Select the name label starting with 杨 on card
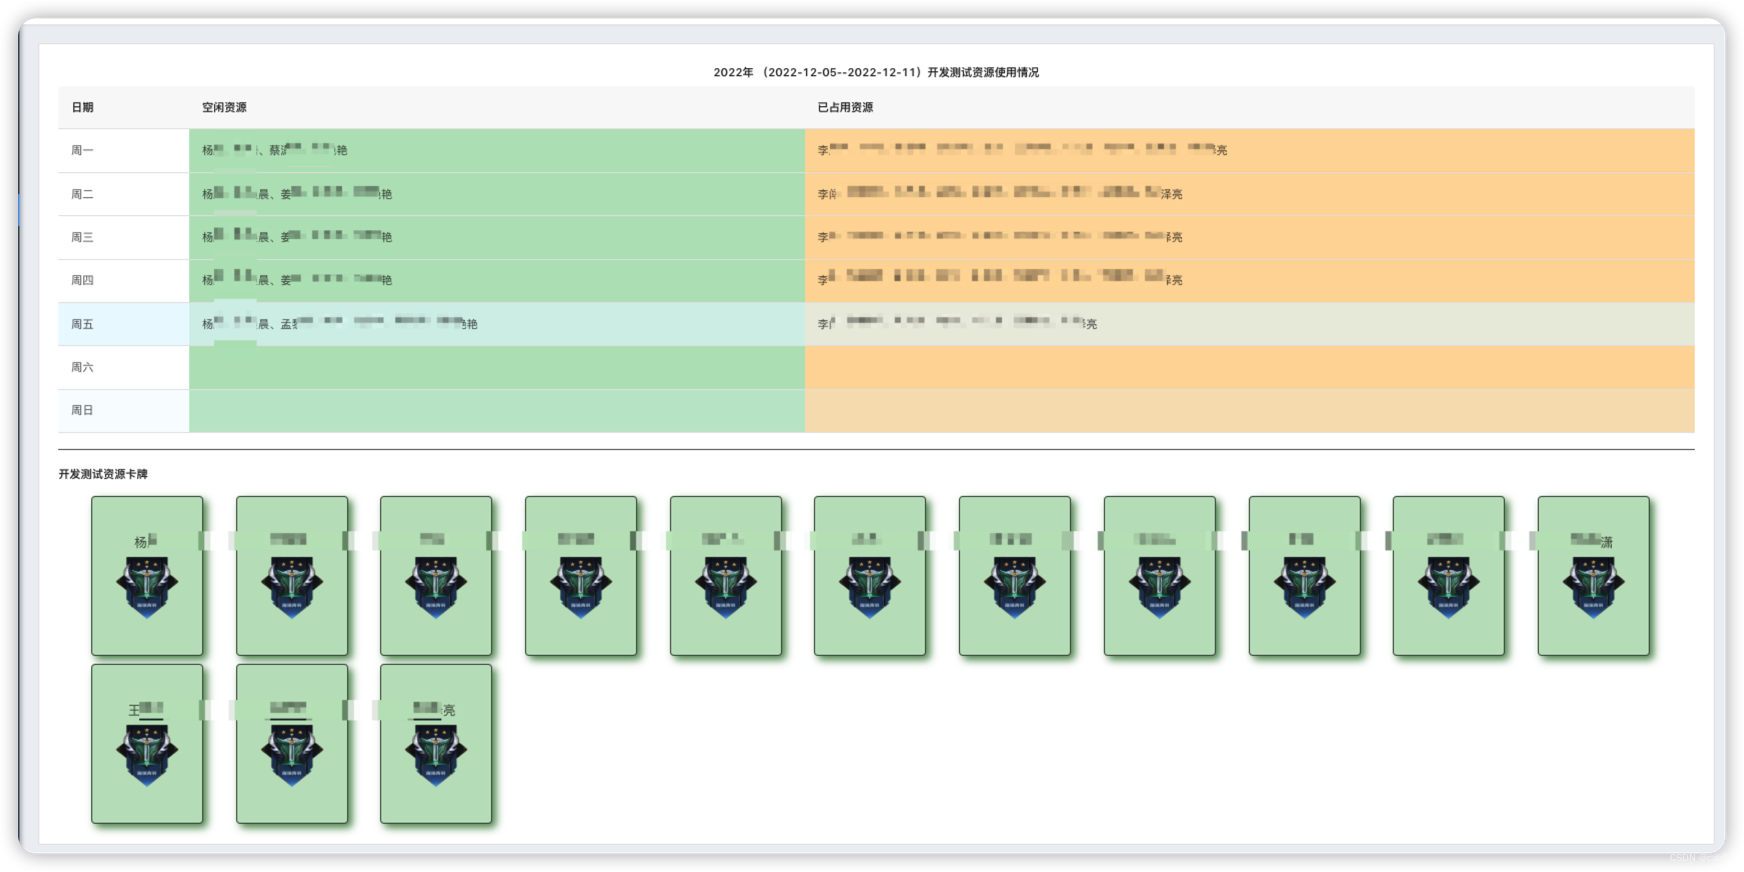The height and width of the screenshot is (872, 1744). coord(146,541)
